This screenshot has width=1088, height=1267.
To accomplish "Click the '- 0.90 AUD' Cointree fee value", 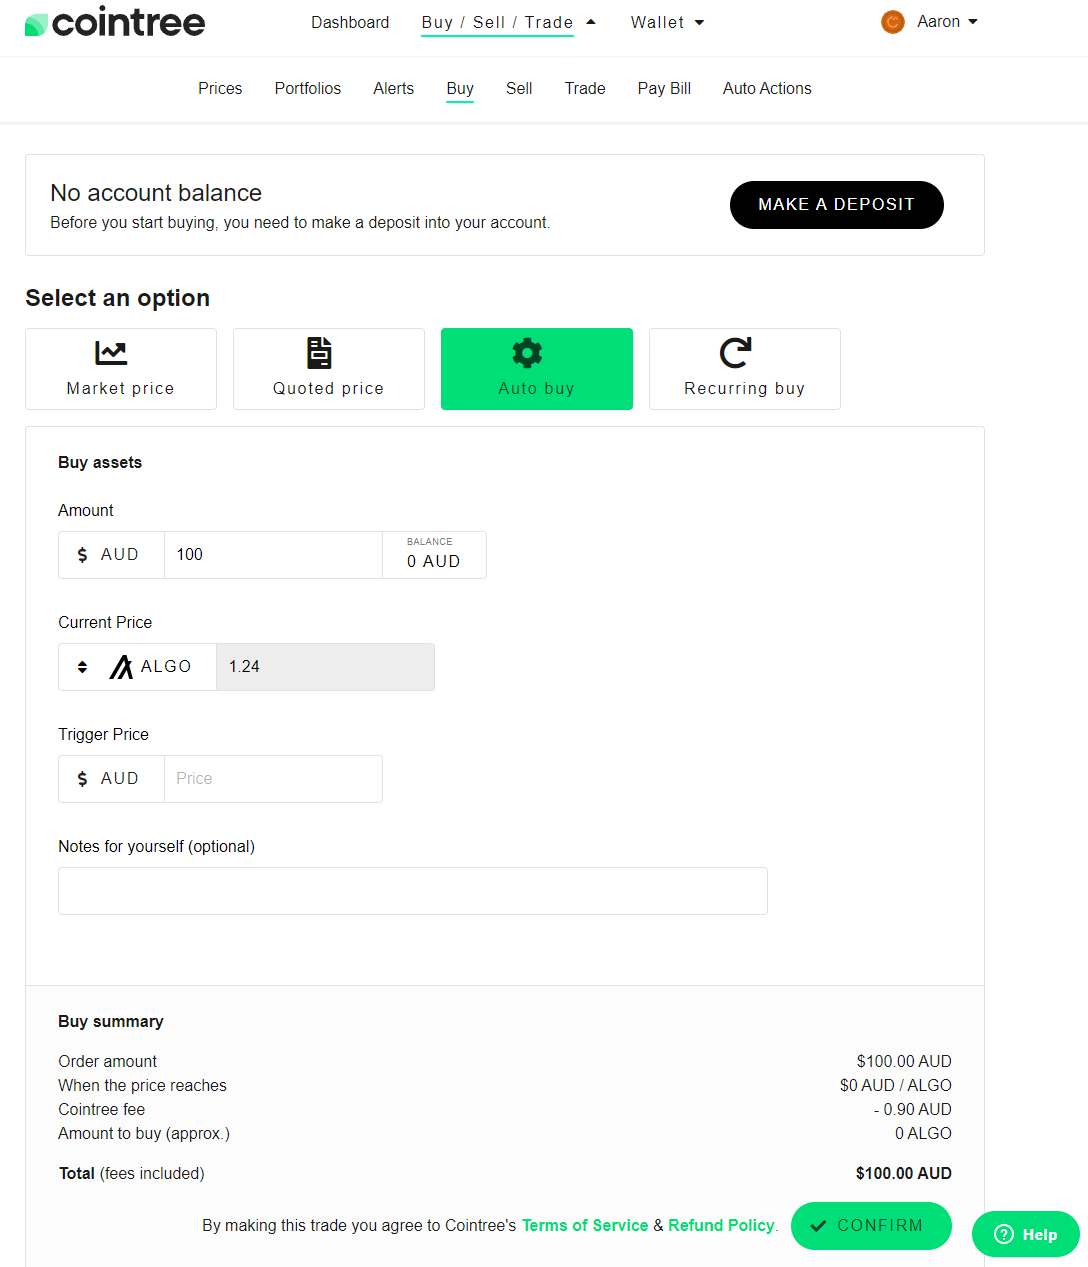I will coord(913,1110).
